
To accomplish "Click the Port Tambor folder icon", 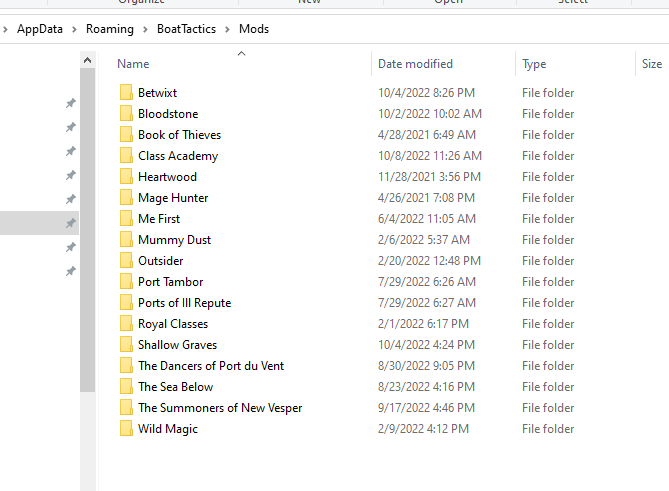I will [126, 282].
